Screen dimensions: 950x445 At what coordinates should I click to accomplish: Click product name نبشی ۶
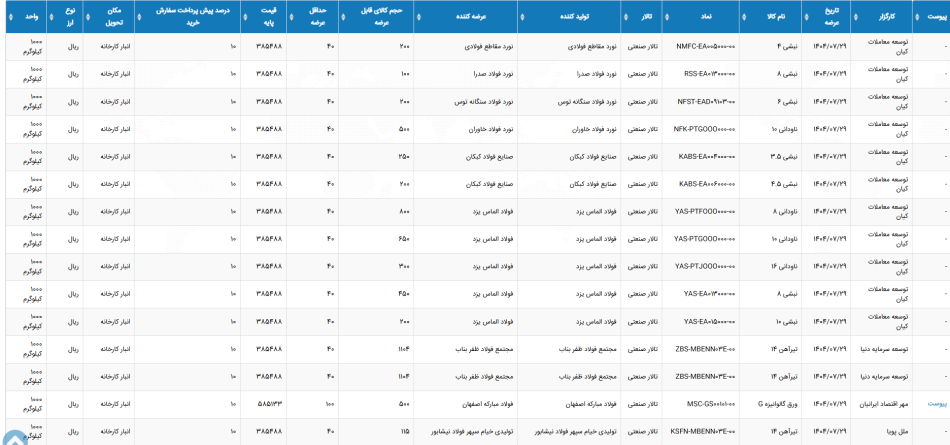[790, 102]
